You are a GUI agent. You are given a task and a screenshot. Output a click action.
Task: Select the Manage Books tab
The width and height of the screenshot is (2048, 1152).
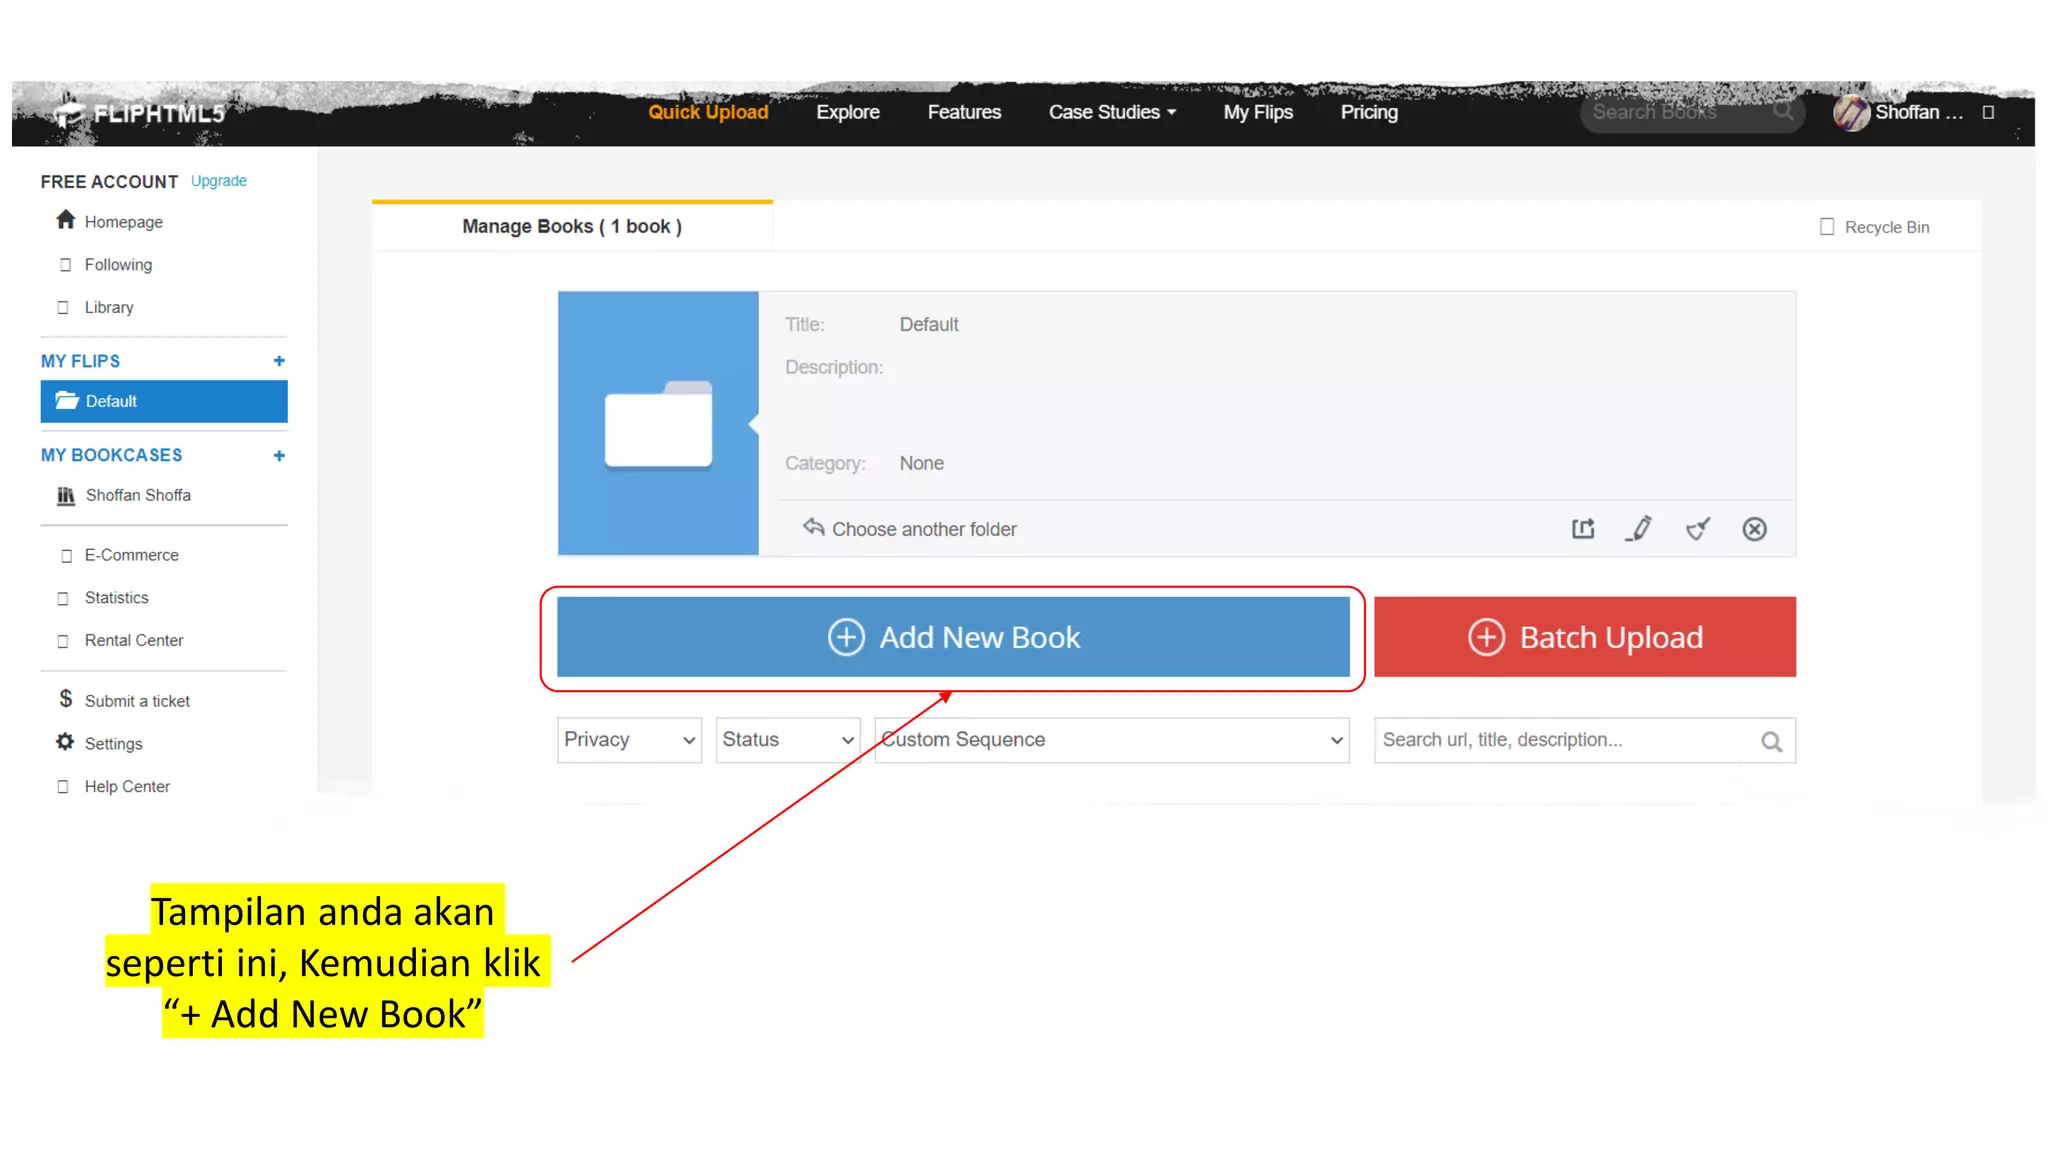(572, 227)
